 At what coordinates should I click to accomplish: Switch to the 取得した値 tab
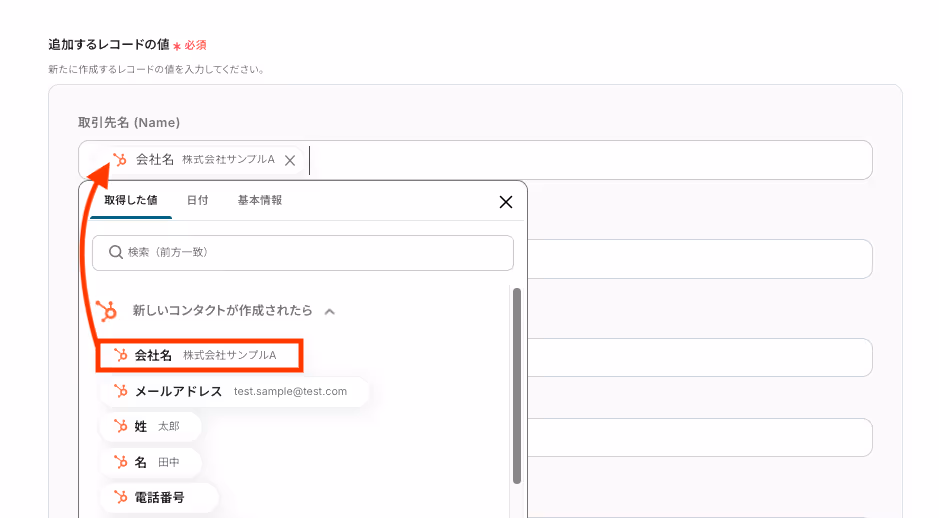[131, 201]
